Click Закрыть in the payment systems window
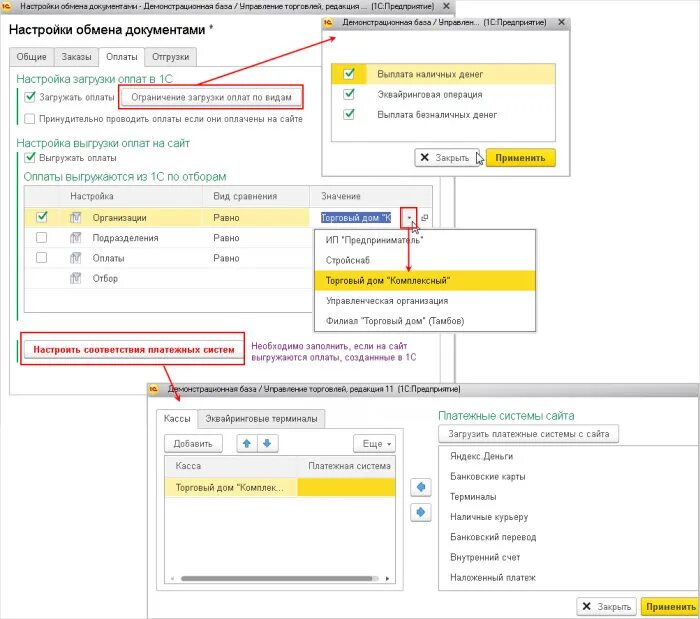This screenshot has width=700, height=619. (x=606, y=607)
